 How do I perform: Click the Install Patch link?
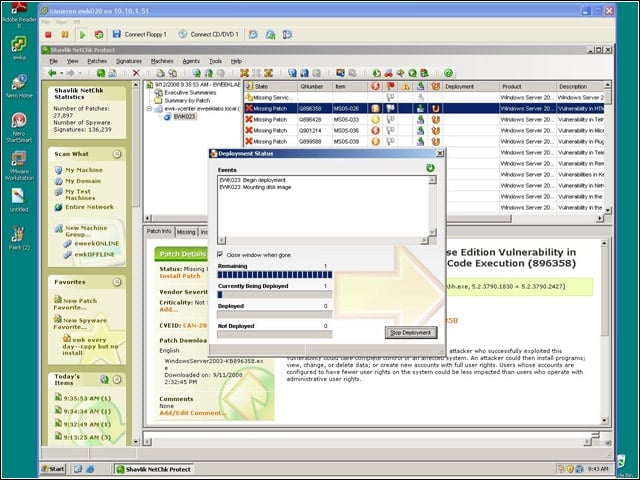coord(180,276)
